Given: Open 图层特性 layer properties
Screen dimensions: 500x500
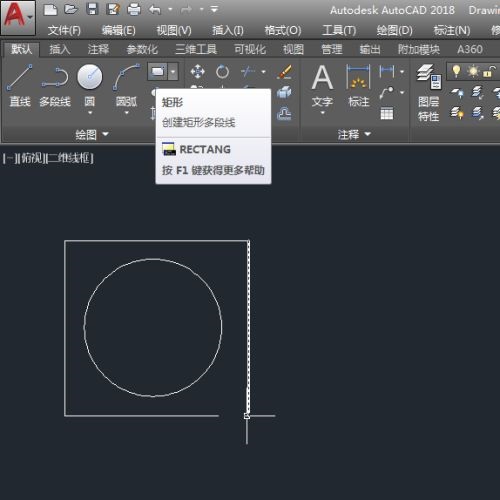Looking at the screenshot, I should (x=429, y=93).
